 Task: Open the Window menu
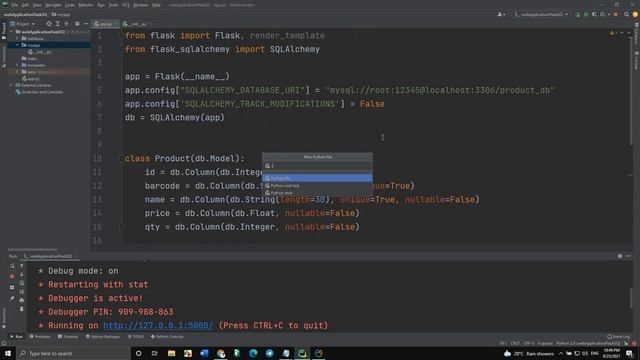141,5
